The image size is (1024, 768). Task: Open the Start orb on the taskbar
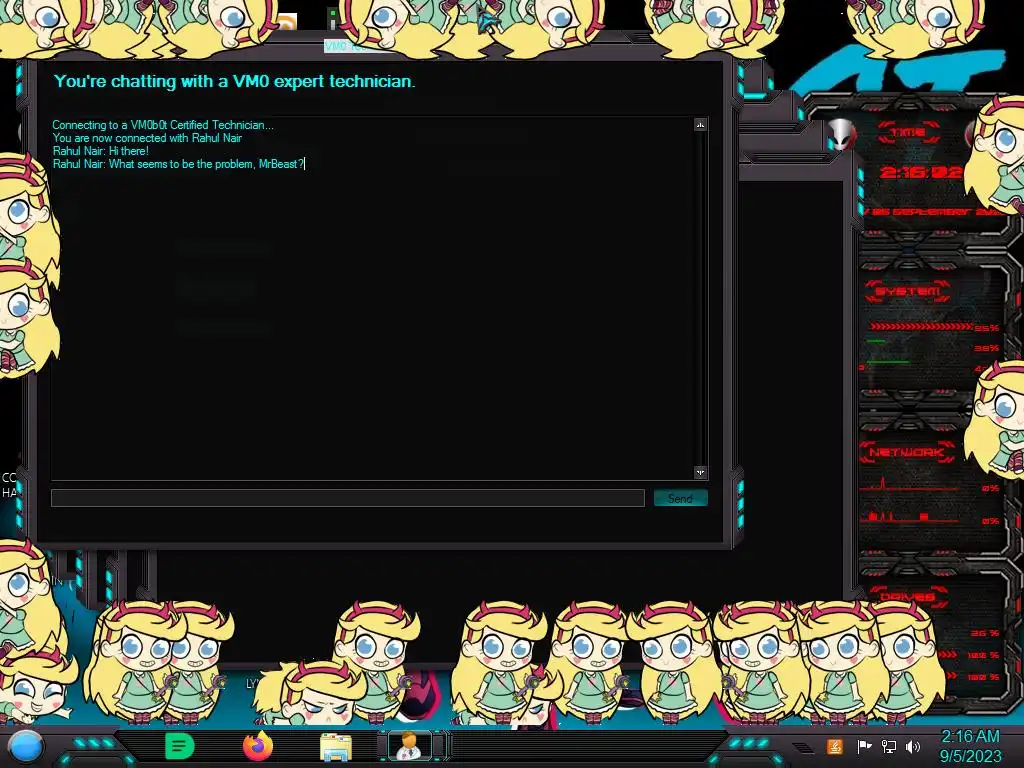[x=26, y=746]
